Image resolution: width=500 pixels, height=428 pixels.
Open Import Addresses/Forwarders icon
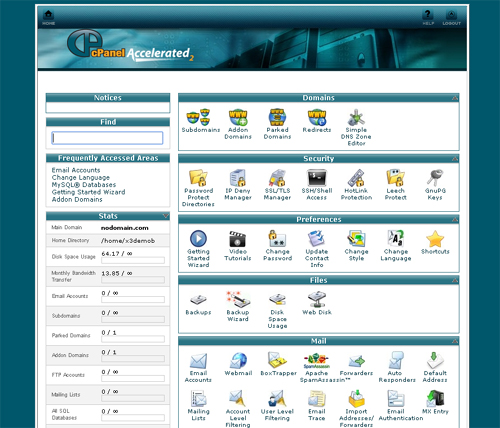click(356, 399)
